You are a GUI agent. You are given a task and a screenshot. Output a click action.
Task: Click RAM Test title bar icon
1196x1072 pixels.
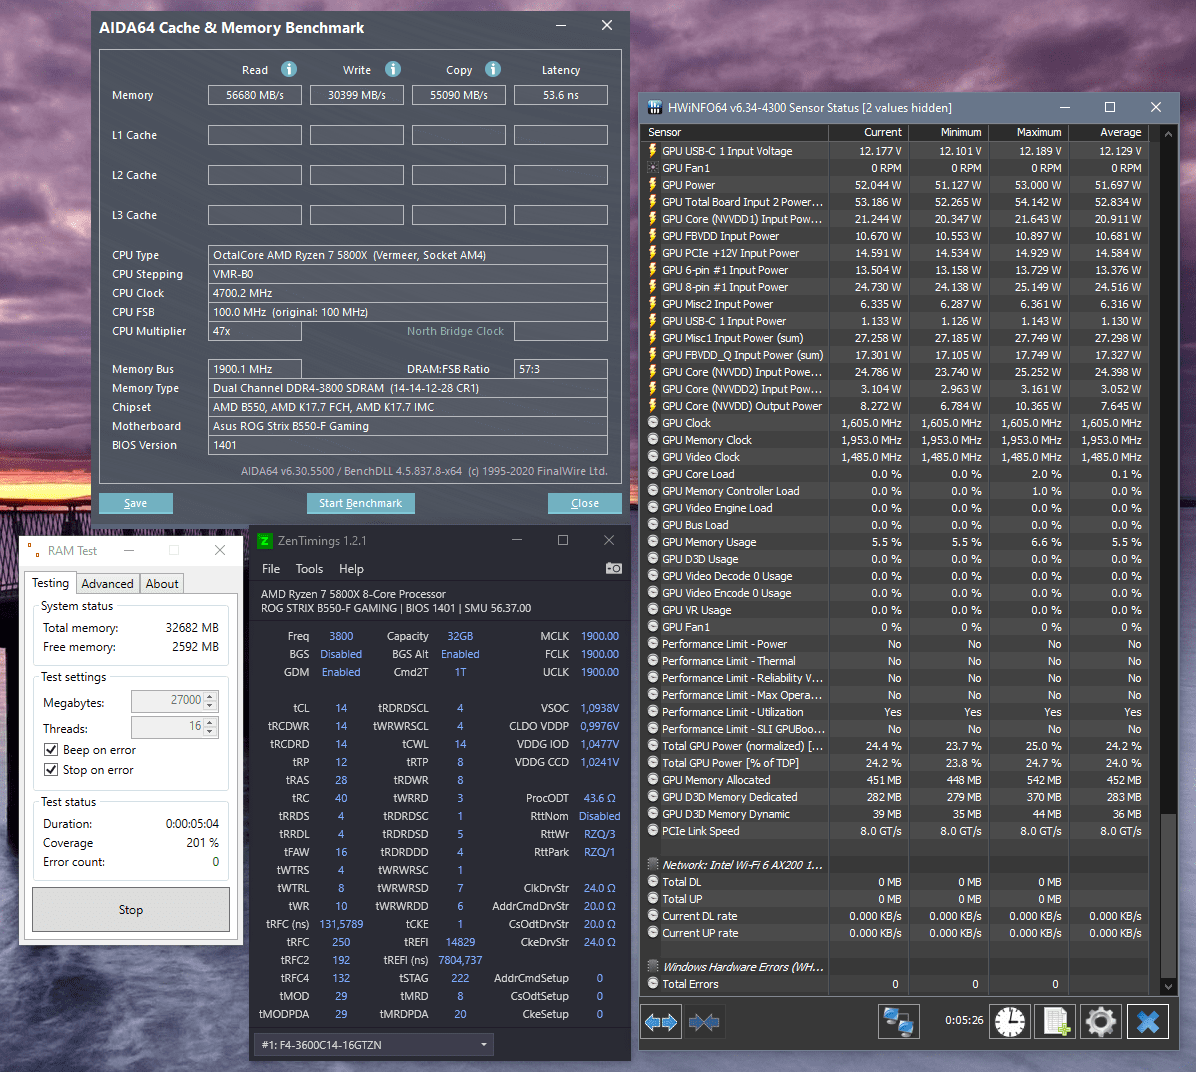coord(34,550)
